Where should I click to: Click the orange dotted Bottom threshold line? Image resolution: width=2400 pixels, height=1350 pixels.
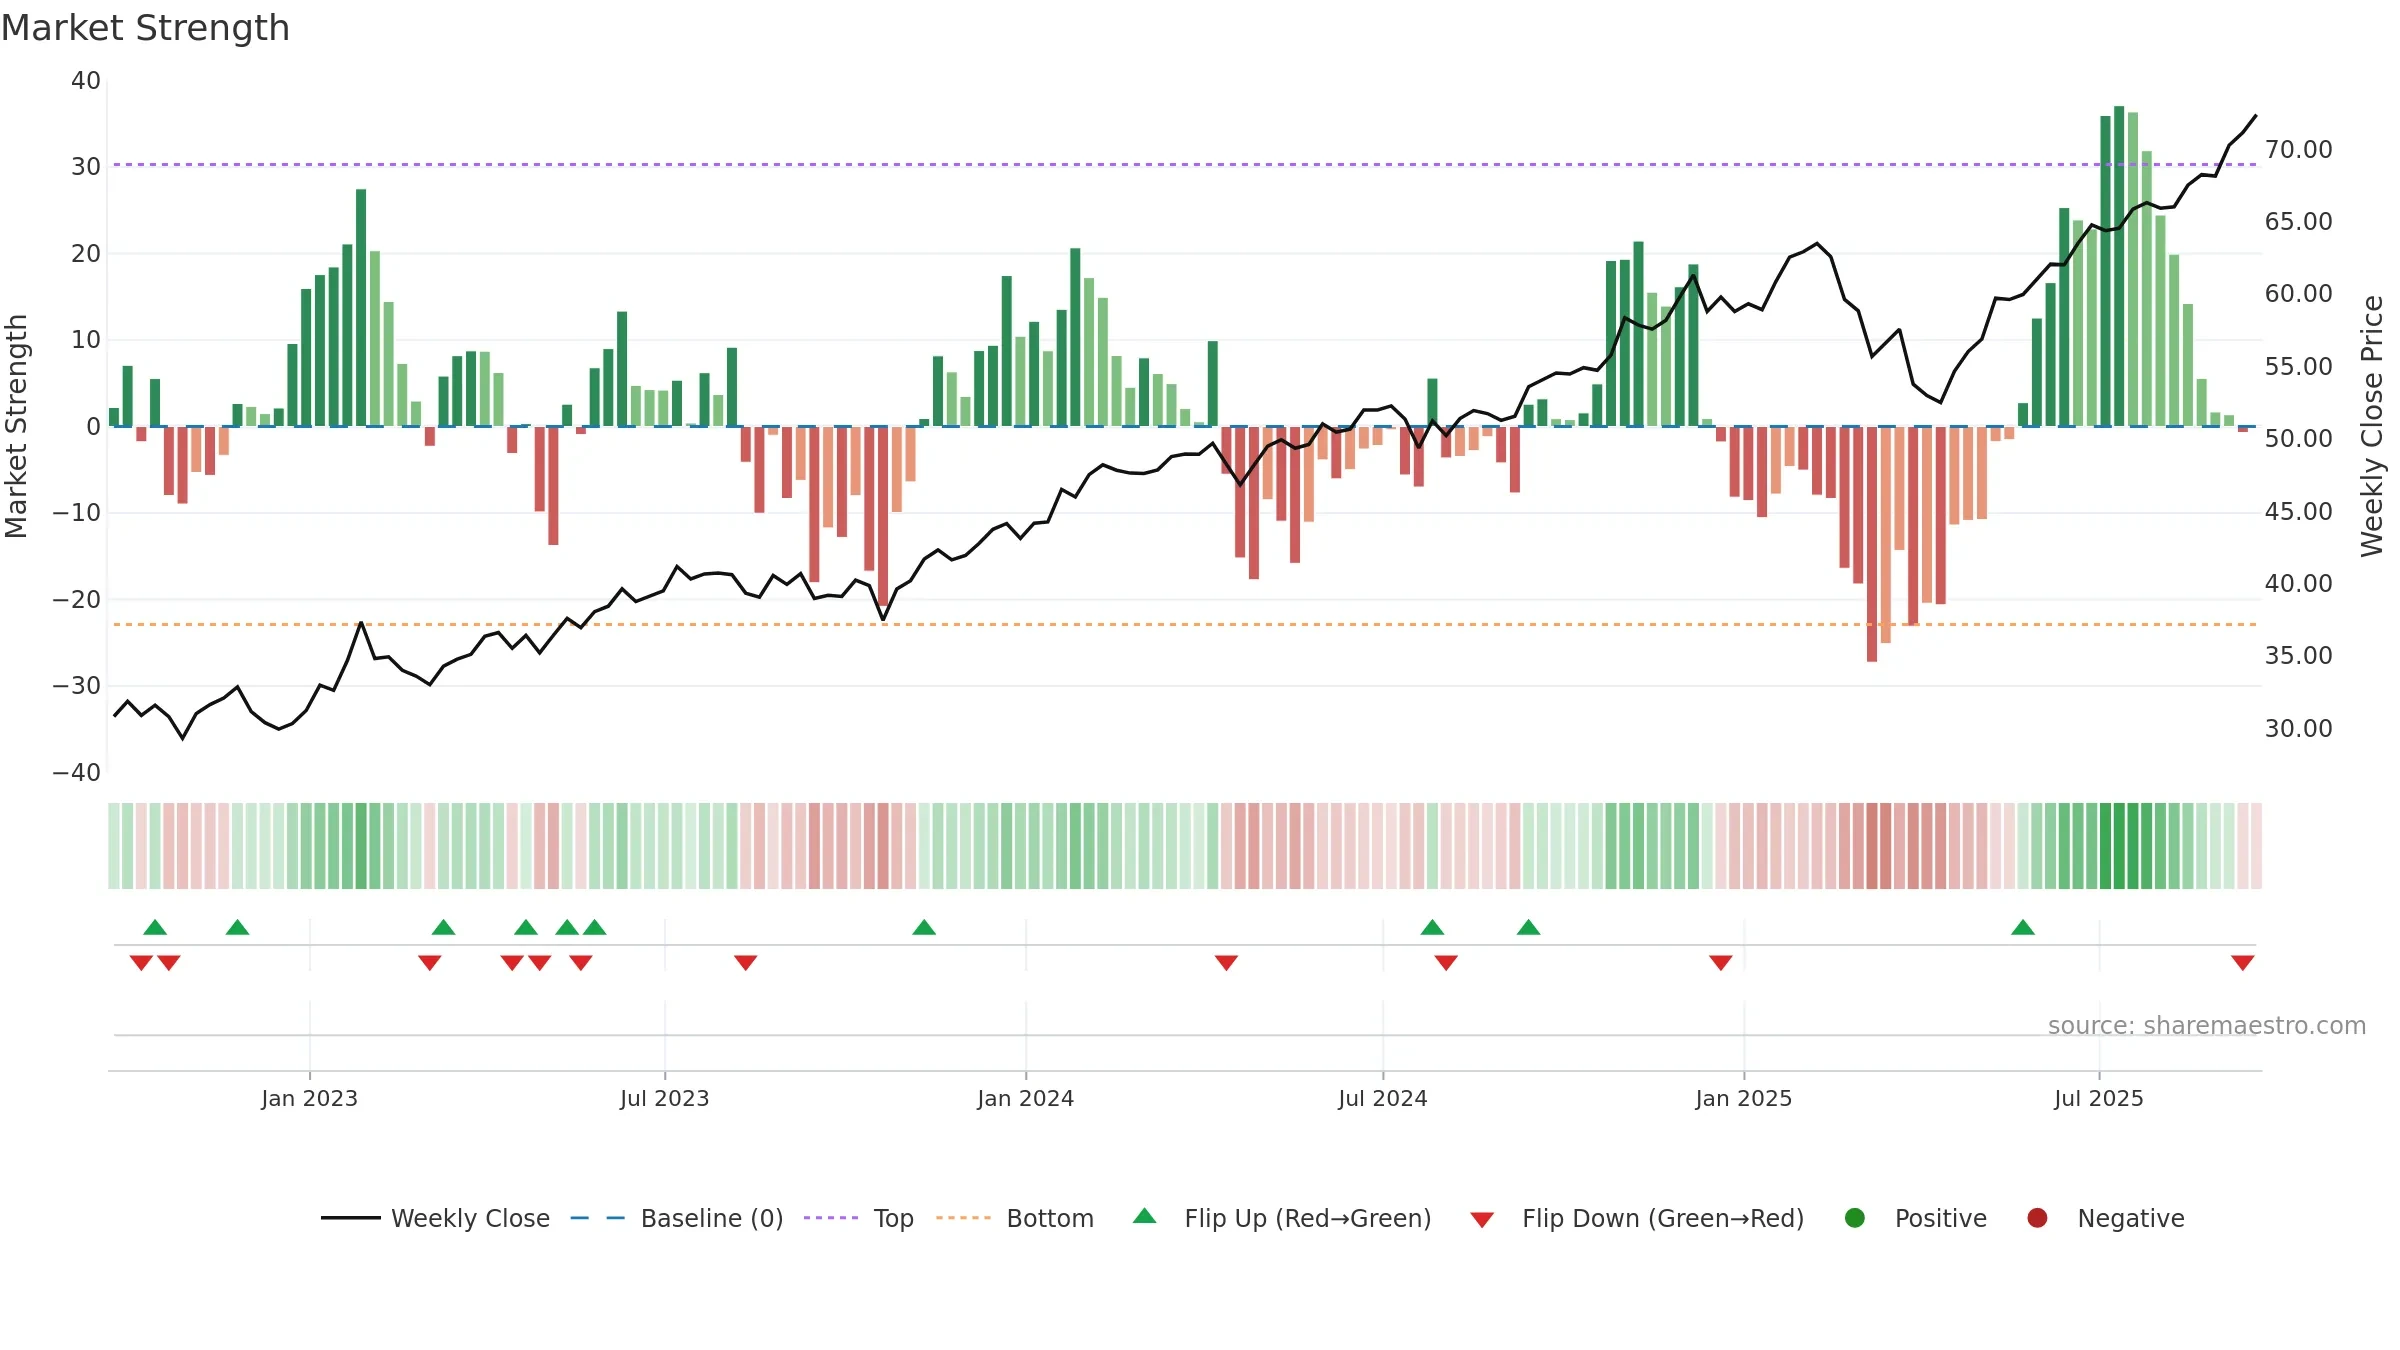click(1185, 624)
